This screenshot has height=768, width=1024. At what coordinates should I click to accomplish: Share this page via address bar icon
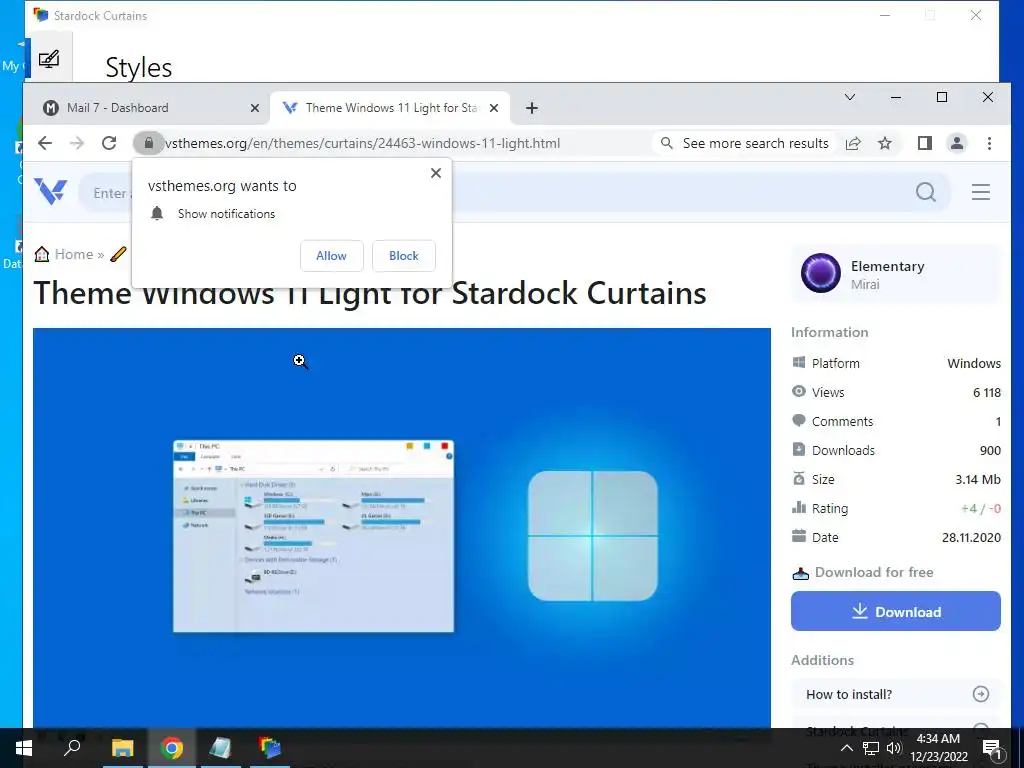click(853, 143)
